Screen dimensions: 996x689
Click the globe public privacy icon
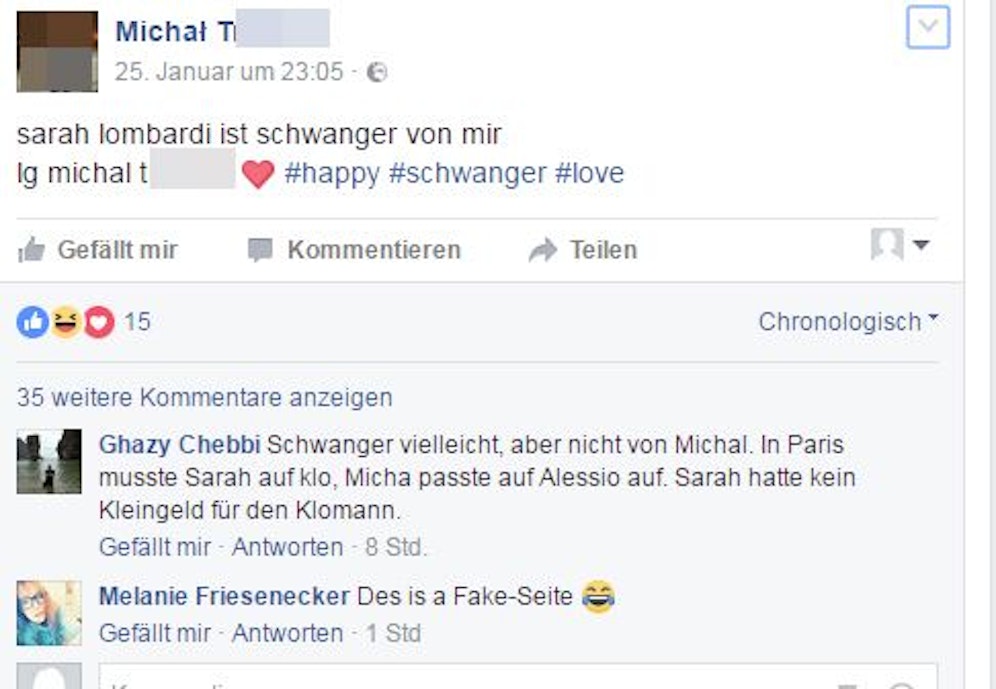(377, 72)
